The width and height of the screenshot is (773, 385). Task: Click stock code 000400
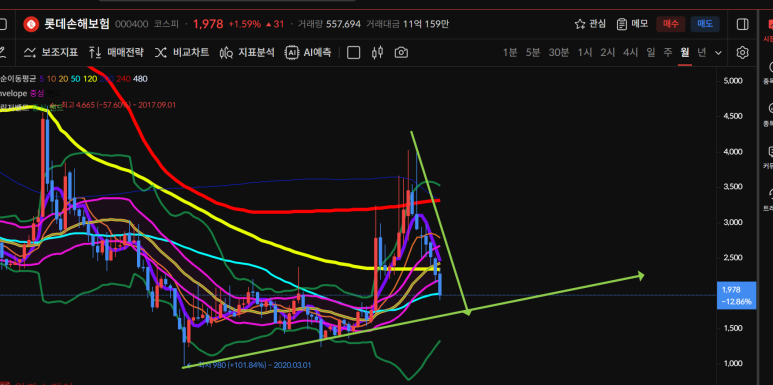[x=131, y=24]
